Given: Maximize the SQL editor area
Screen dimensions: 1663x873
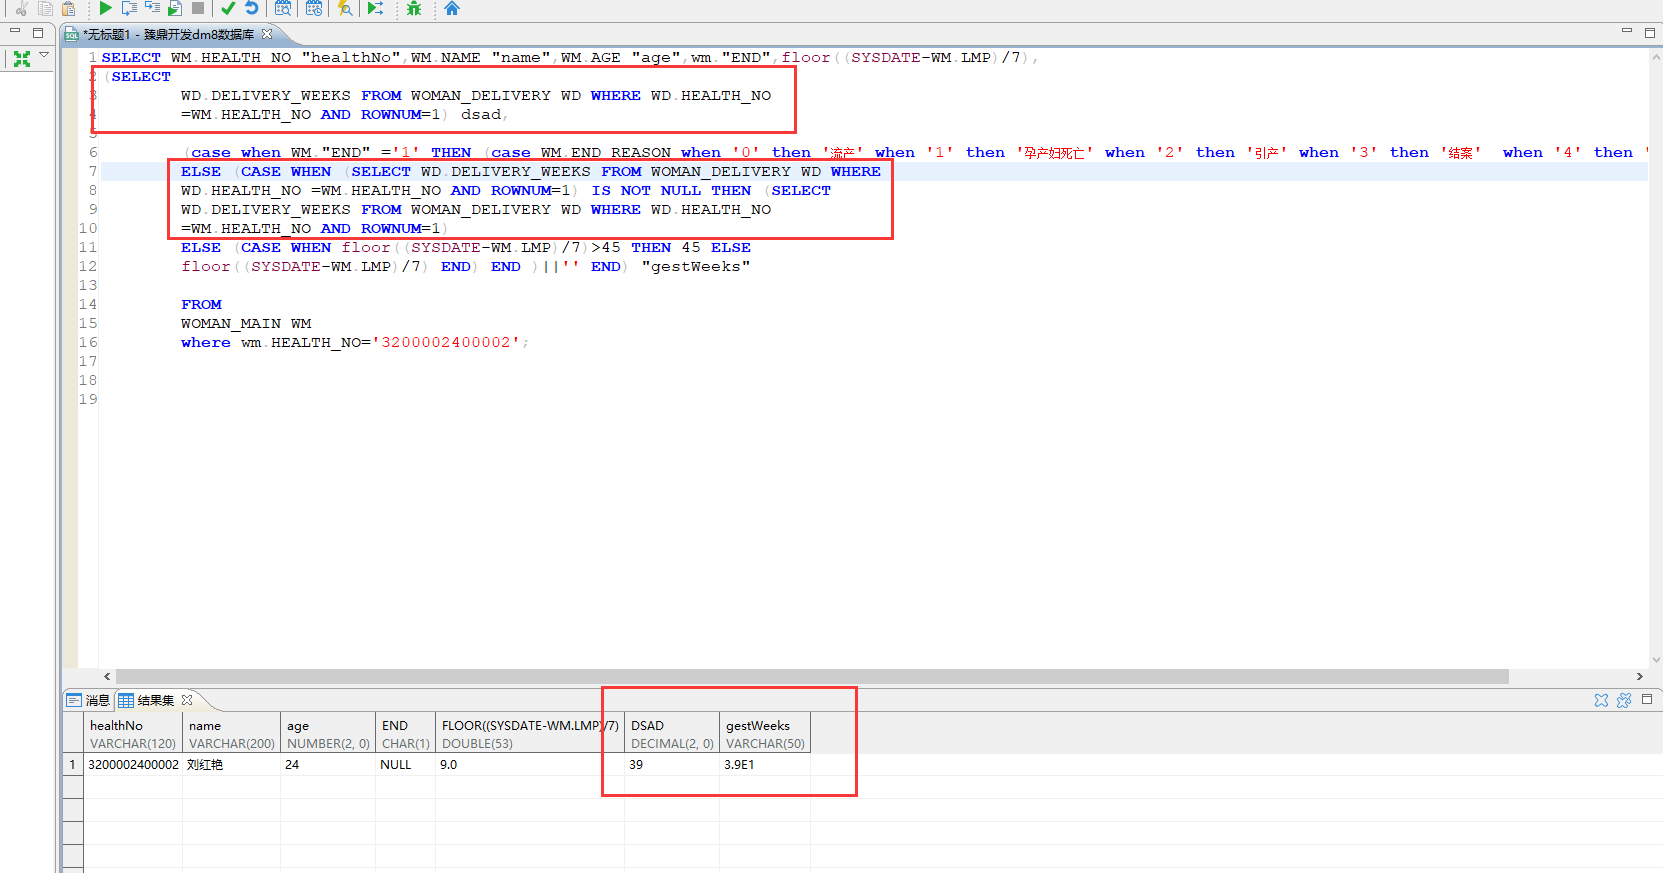Looking at the screenshot, I should click(x=1650, y=33).
